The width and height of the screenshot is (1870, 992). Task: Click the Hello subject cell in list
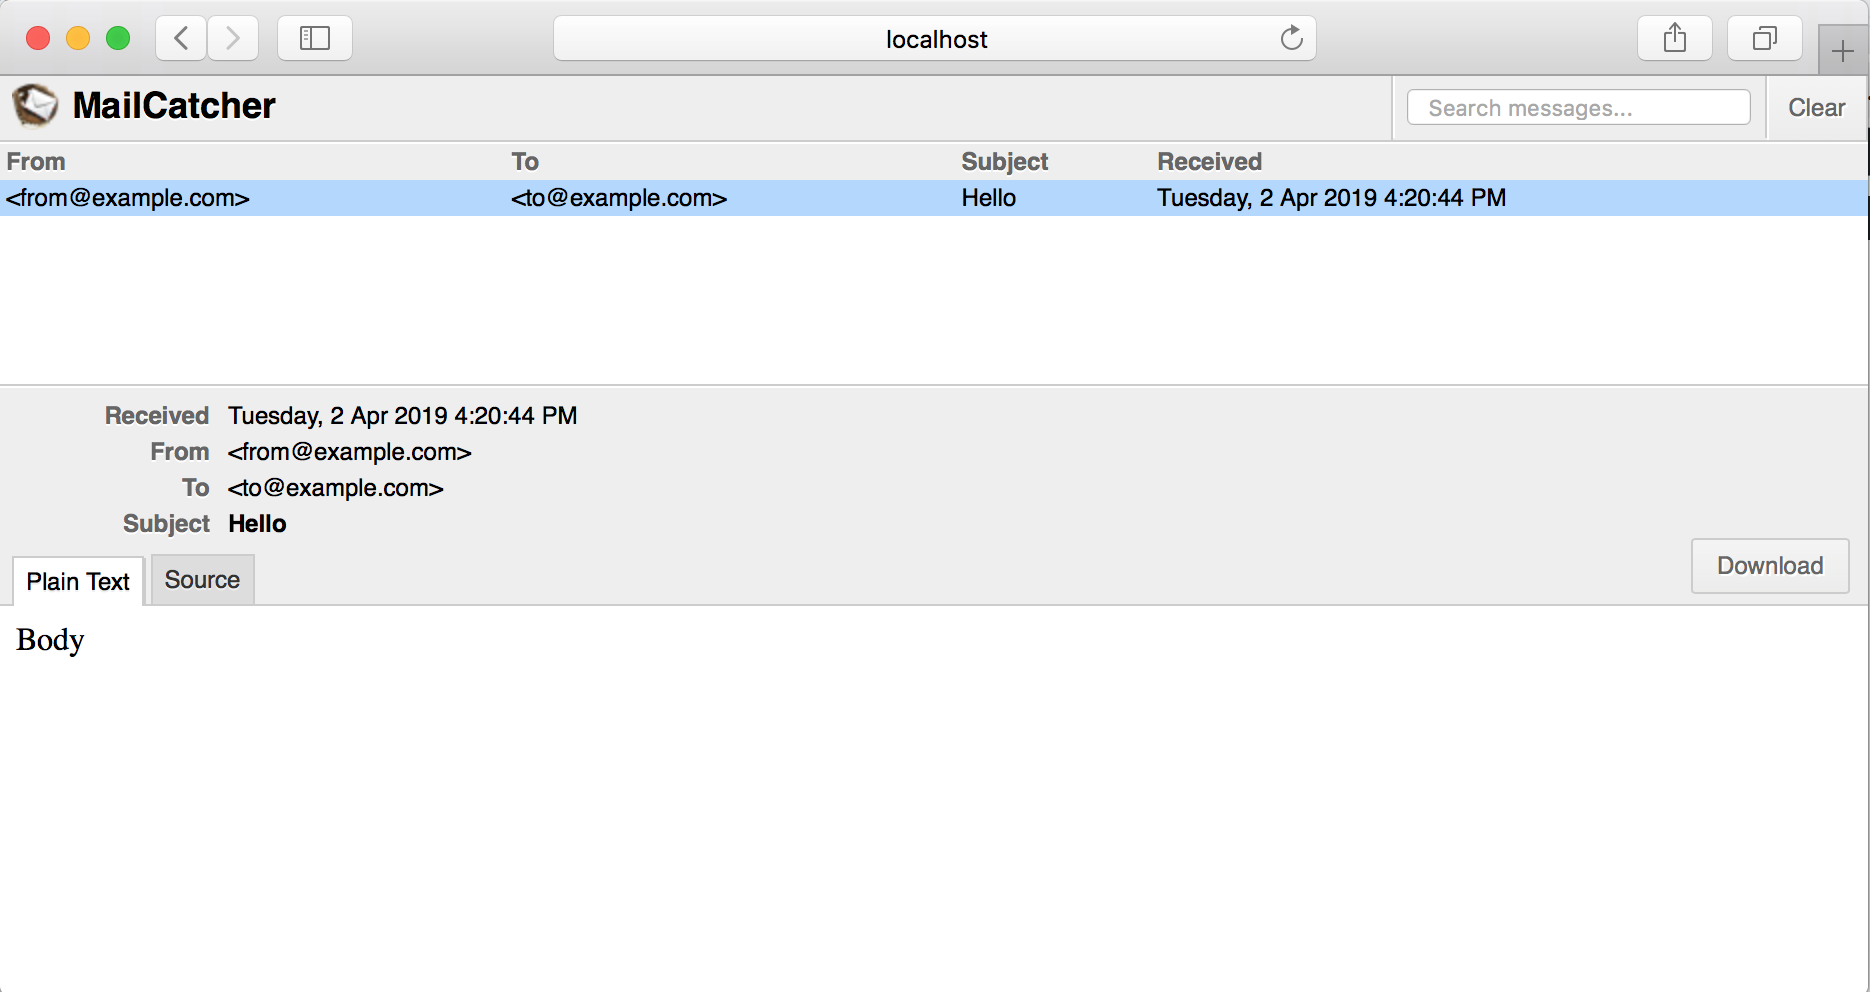click(989, 198)
